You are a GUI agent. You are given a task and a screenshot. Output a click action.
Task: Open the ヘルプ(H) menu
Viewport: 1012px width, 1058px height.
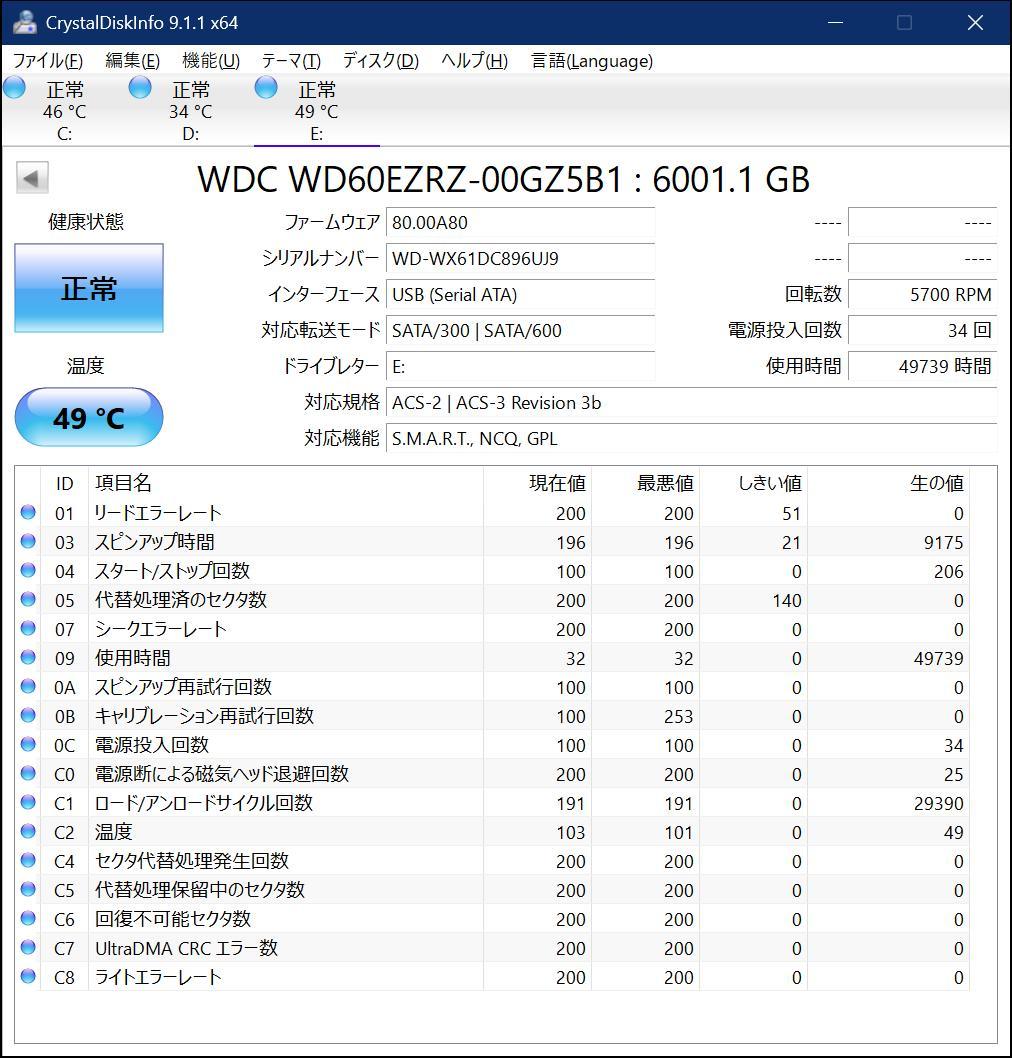coord(474,61)
